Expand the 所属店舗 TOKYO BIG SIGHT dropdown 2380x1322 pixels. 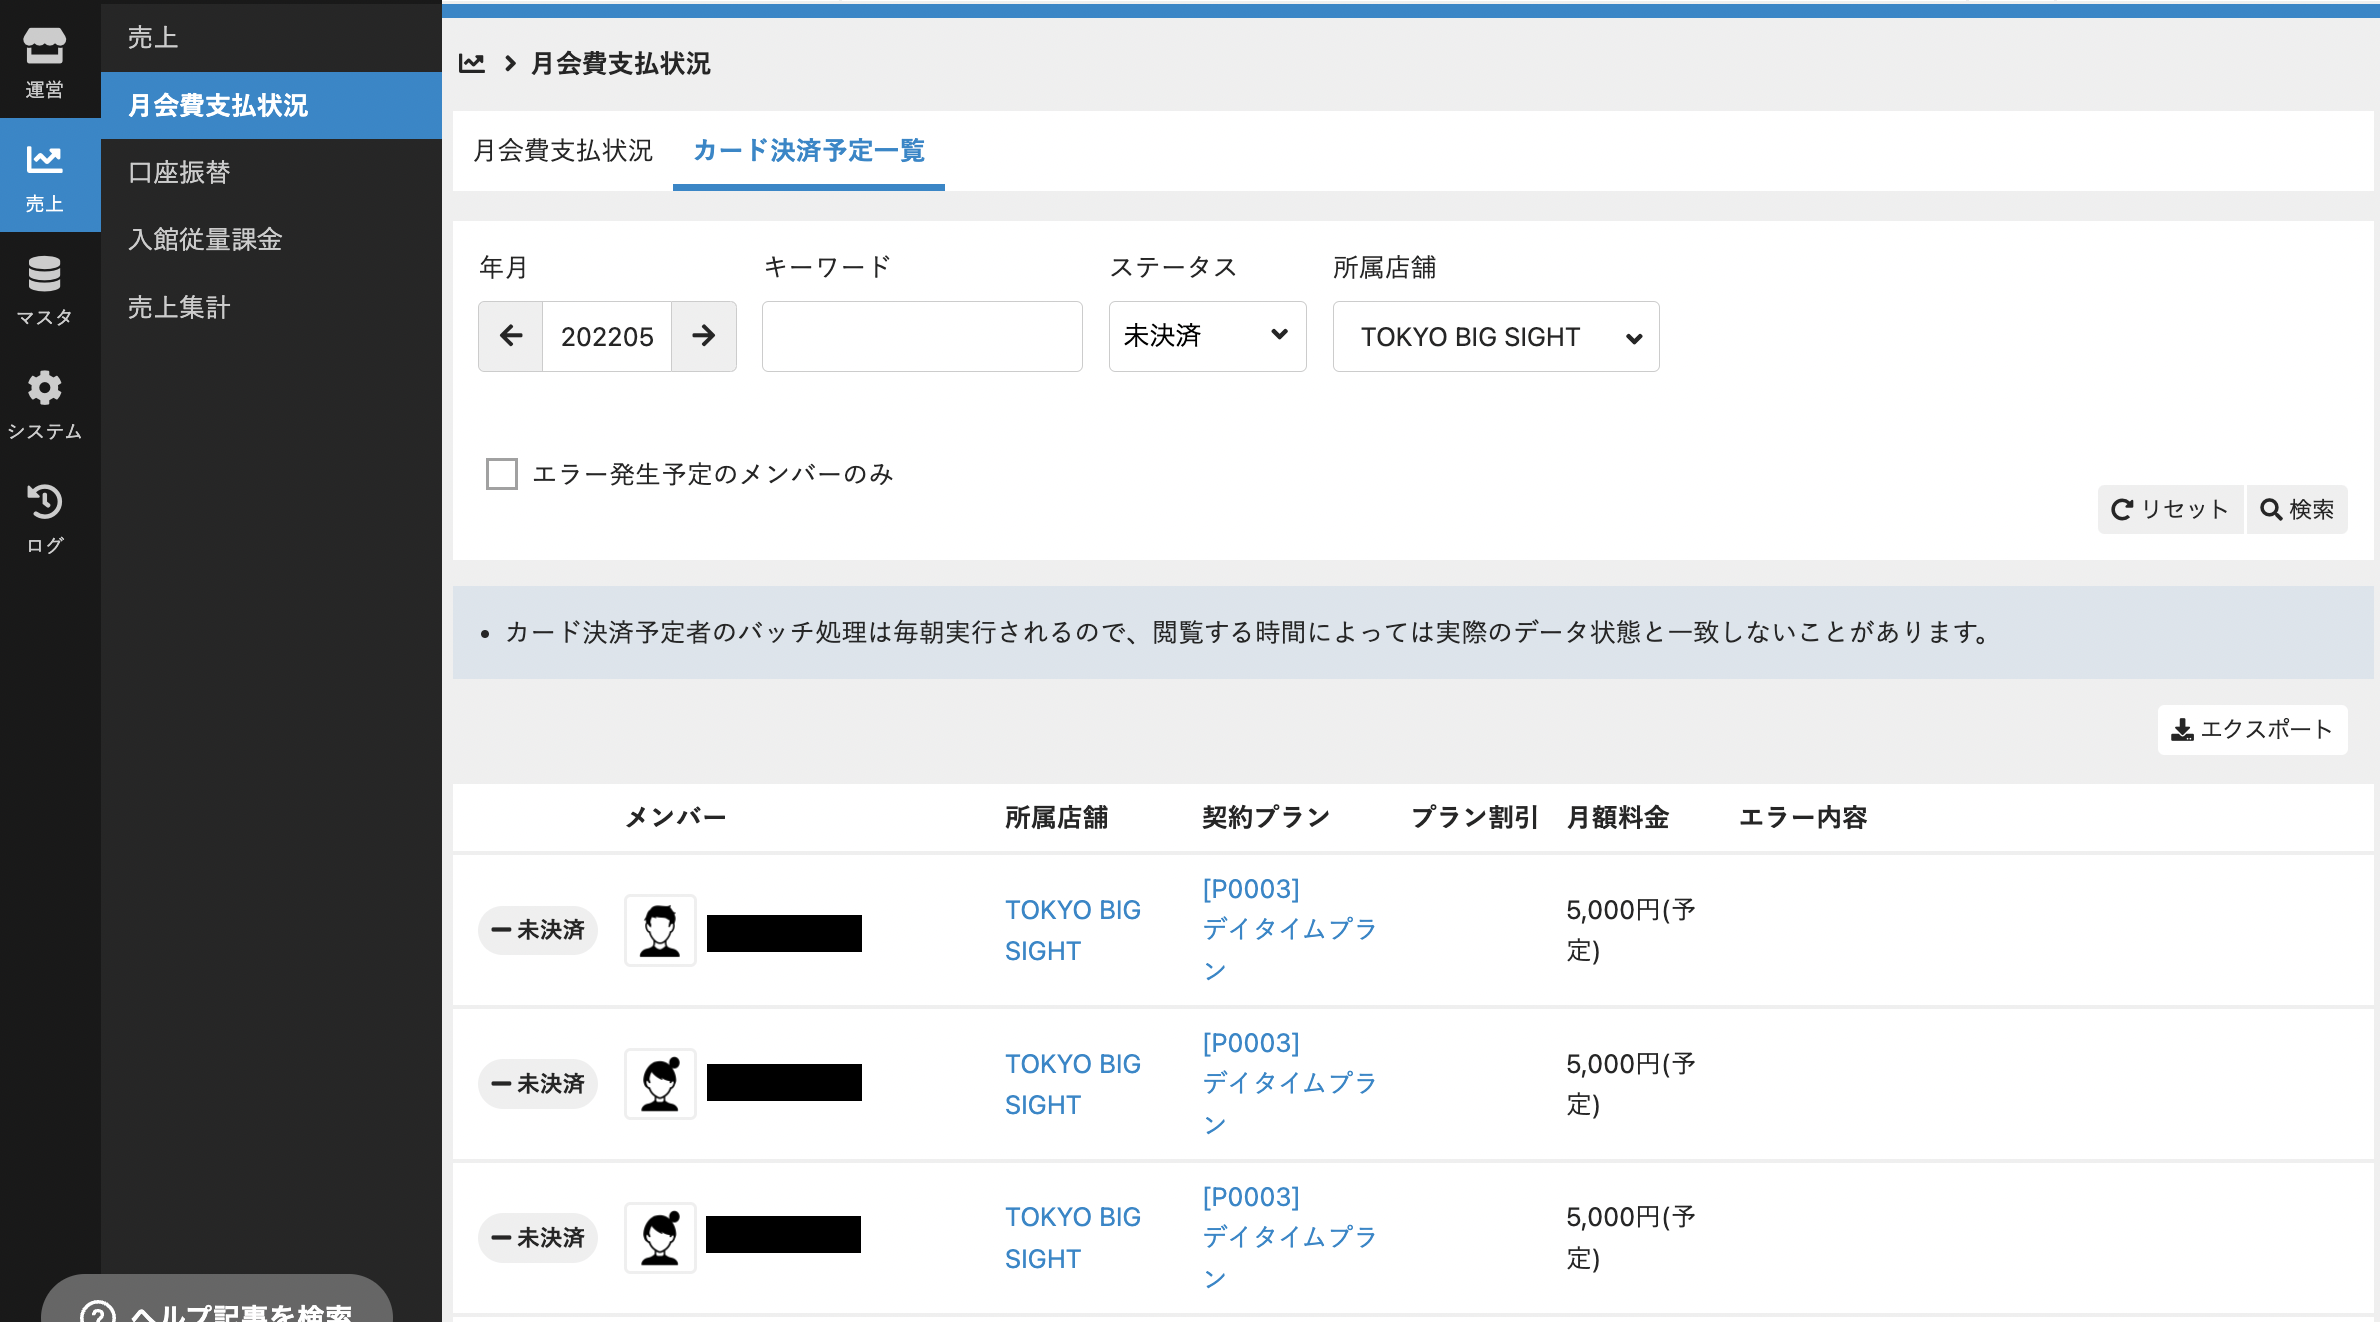coord(1495,337)
